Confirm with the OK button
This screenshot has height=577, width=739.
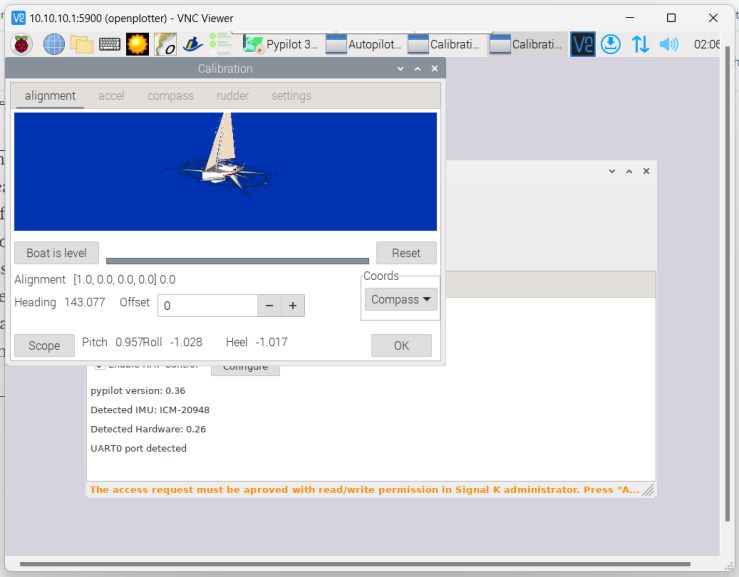click(402, 346)
